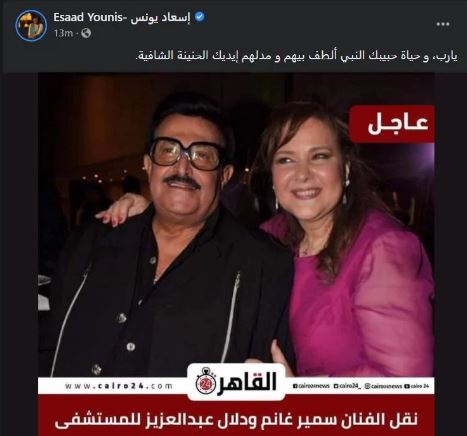Click the Instagram icon in the banner
Viewport: 467px width, 436px height.
(x=367, y=386)
